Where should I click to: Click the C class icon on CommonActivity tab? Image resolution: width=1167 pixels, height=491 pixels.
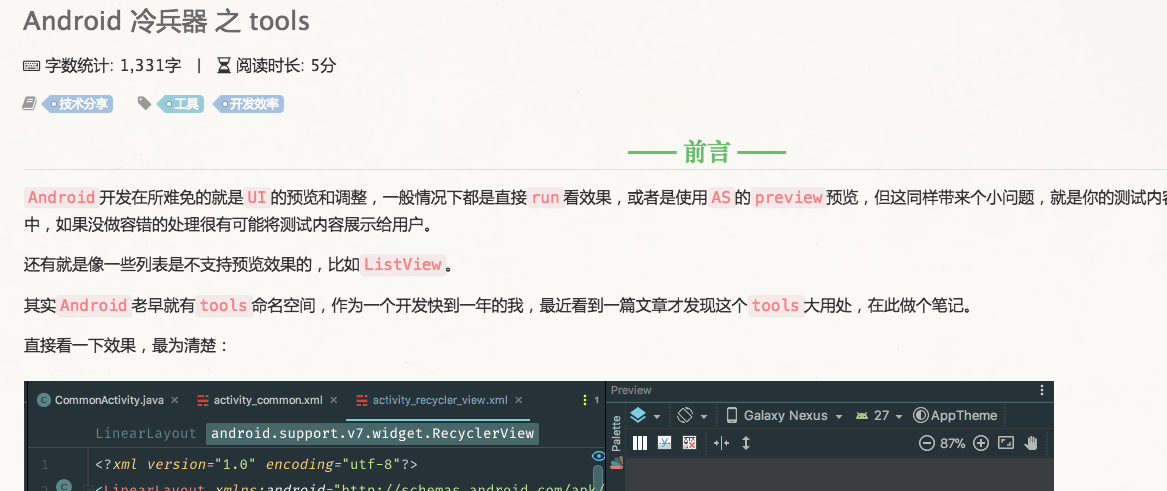point(43,400)
